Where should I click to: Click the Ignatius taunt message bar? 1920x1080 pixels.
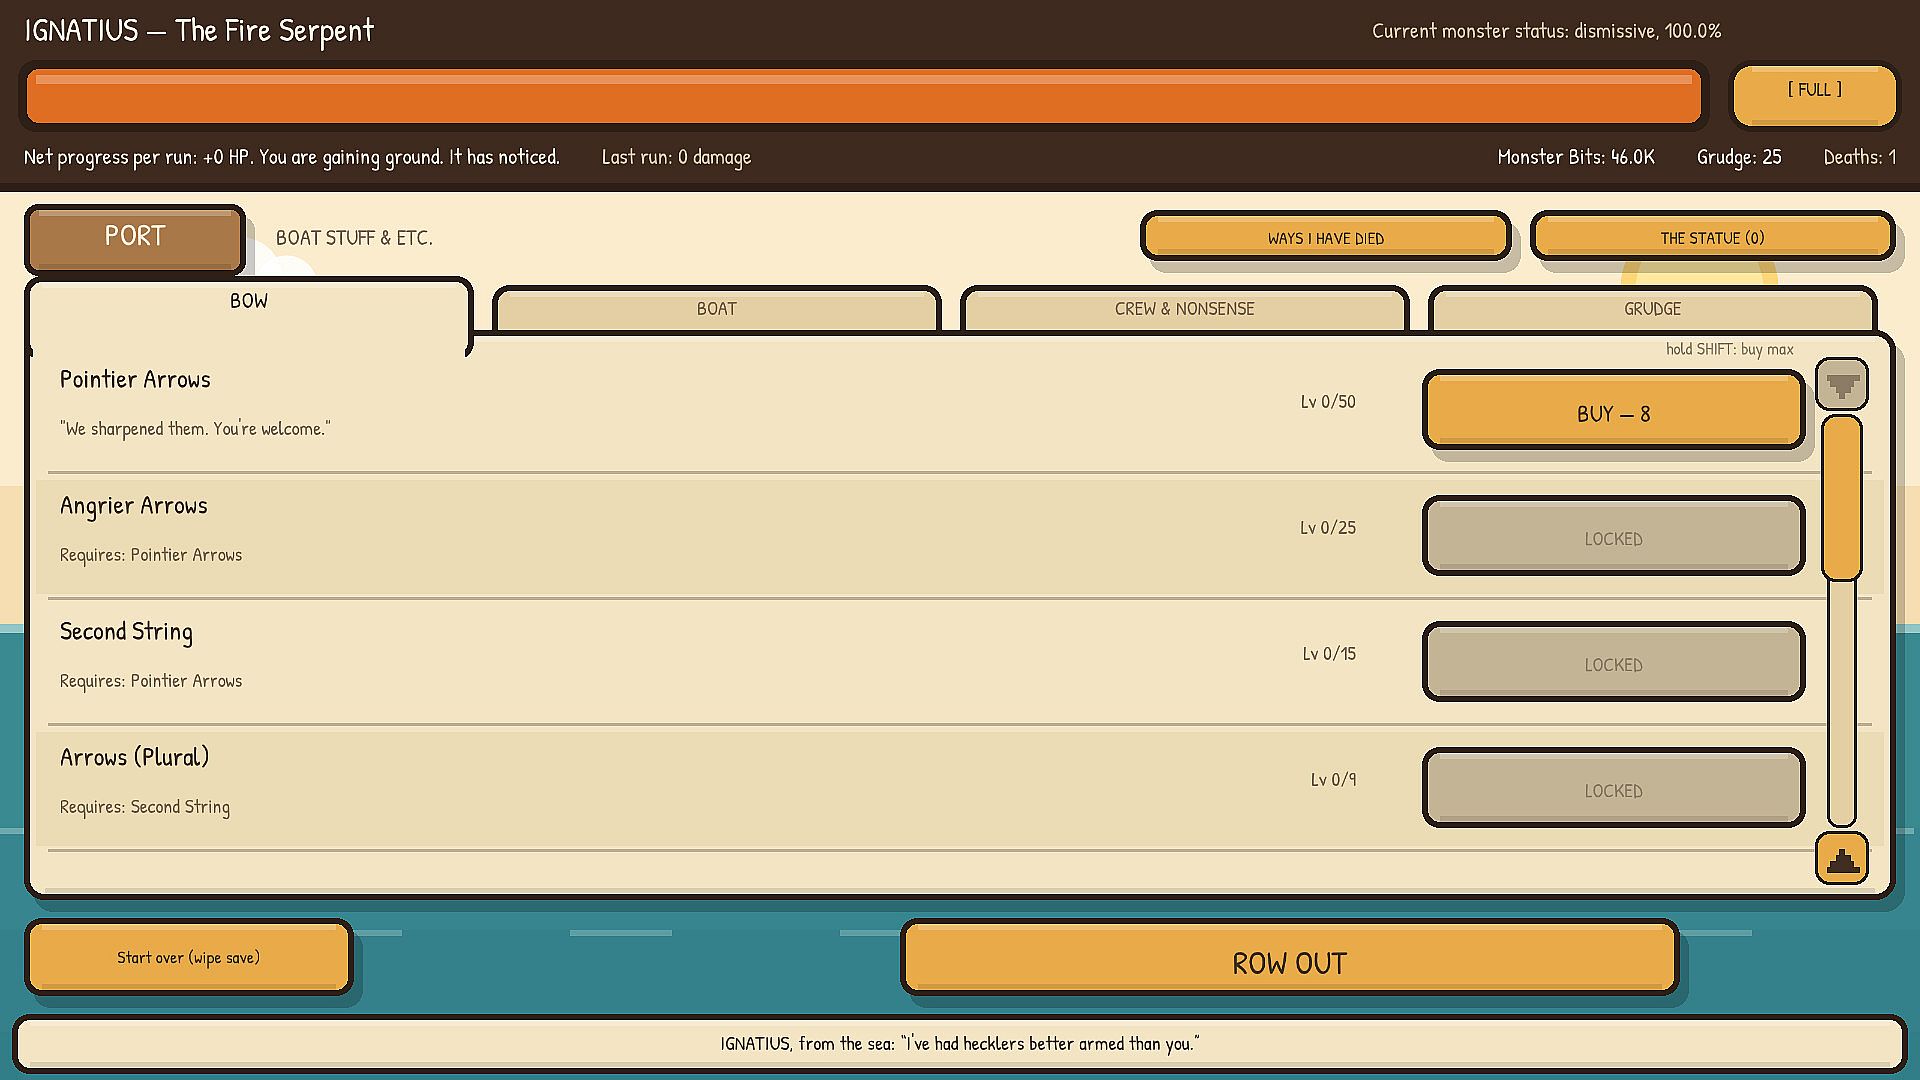960,1043
